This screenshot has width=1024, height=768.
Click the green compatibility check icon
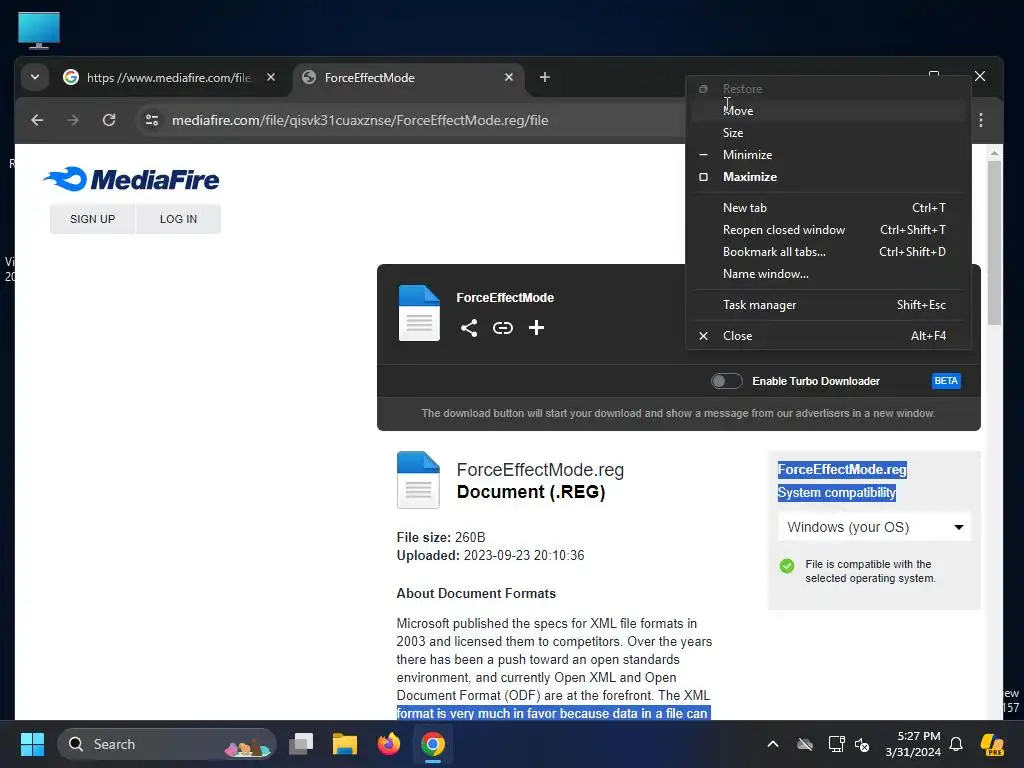pos(787,566)
